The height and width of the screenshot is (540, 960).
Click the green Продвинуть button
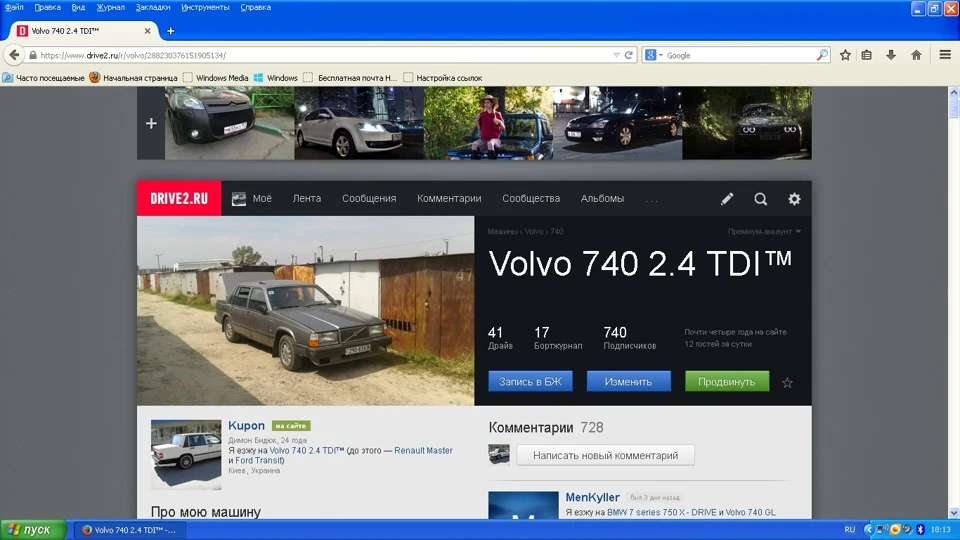(727, 381)
